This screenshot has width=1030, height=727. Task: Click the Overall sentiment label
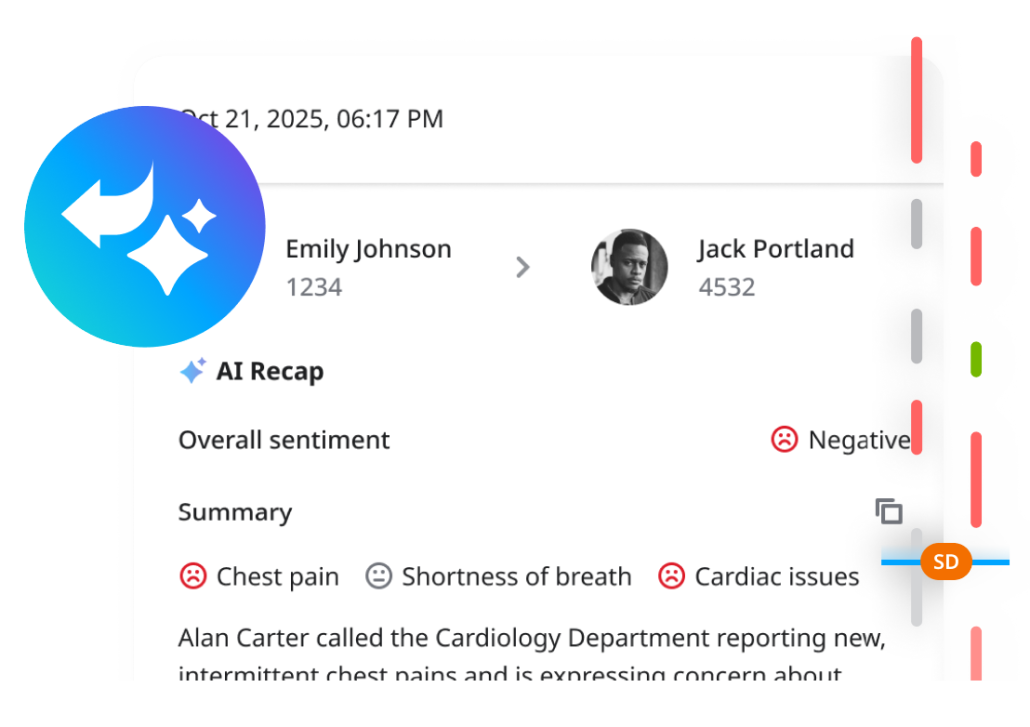[x=284, y=440]
